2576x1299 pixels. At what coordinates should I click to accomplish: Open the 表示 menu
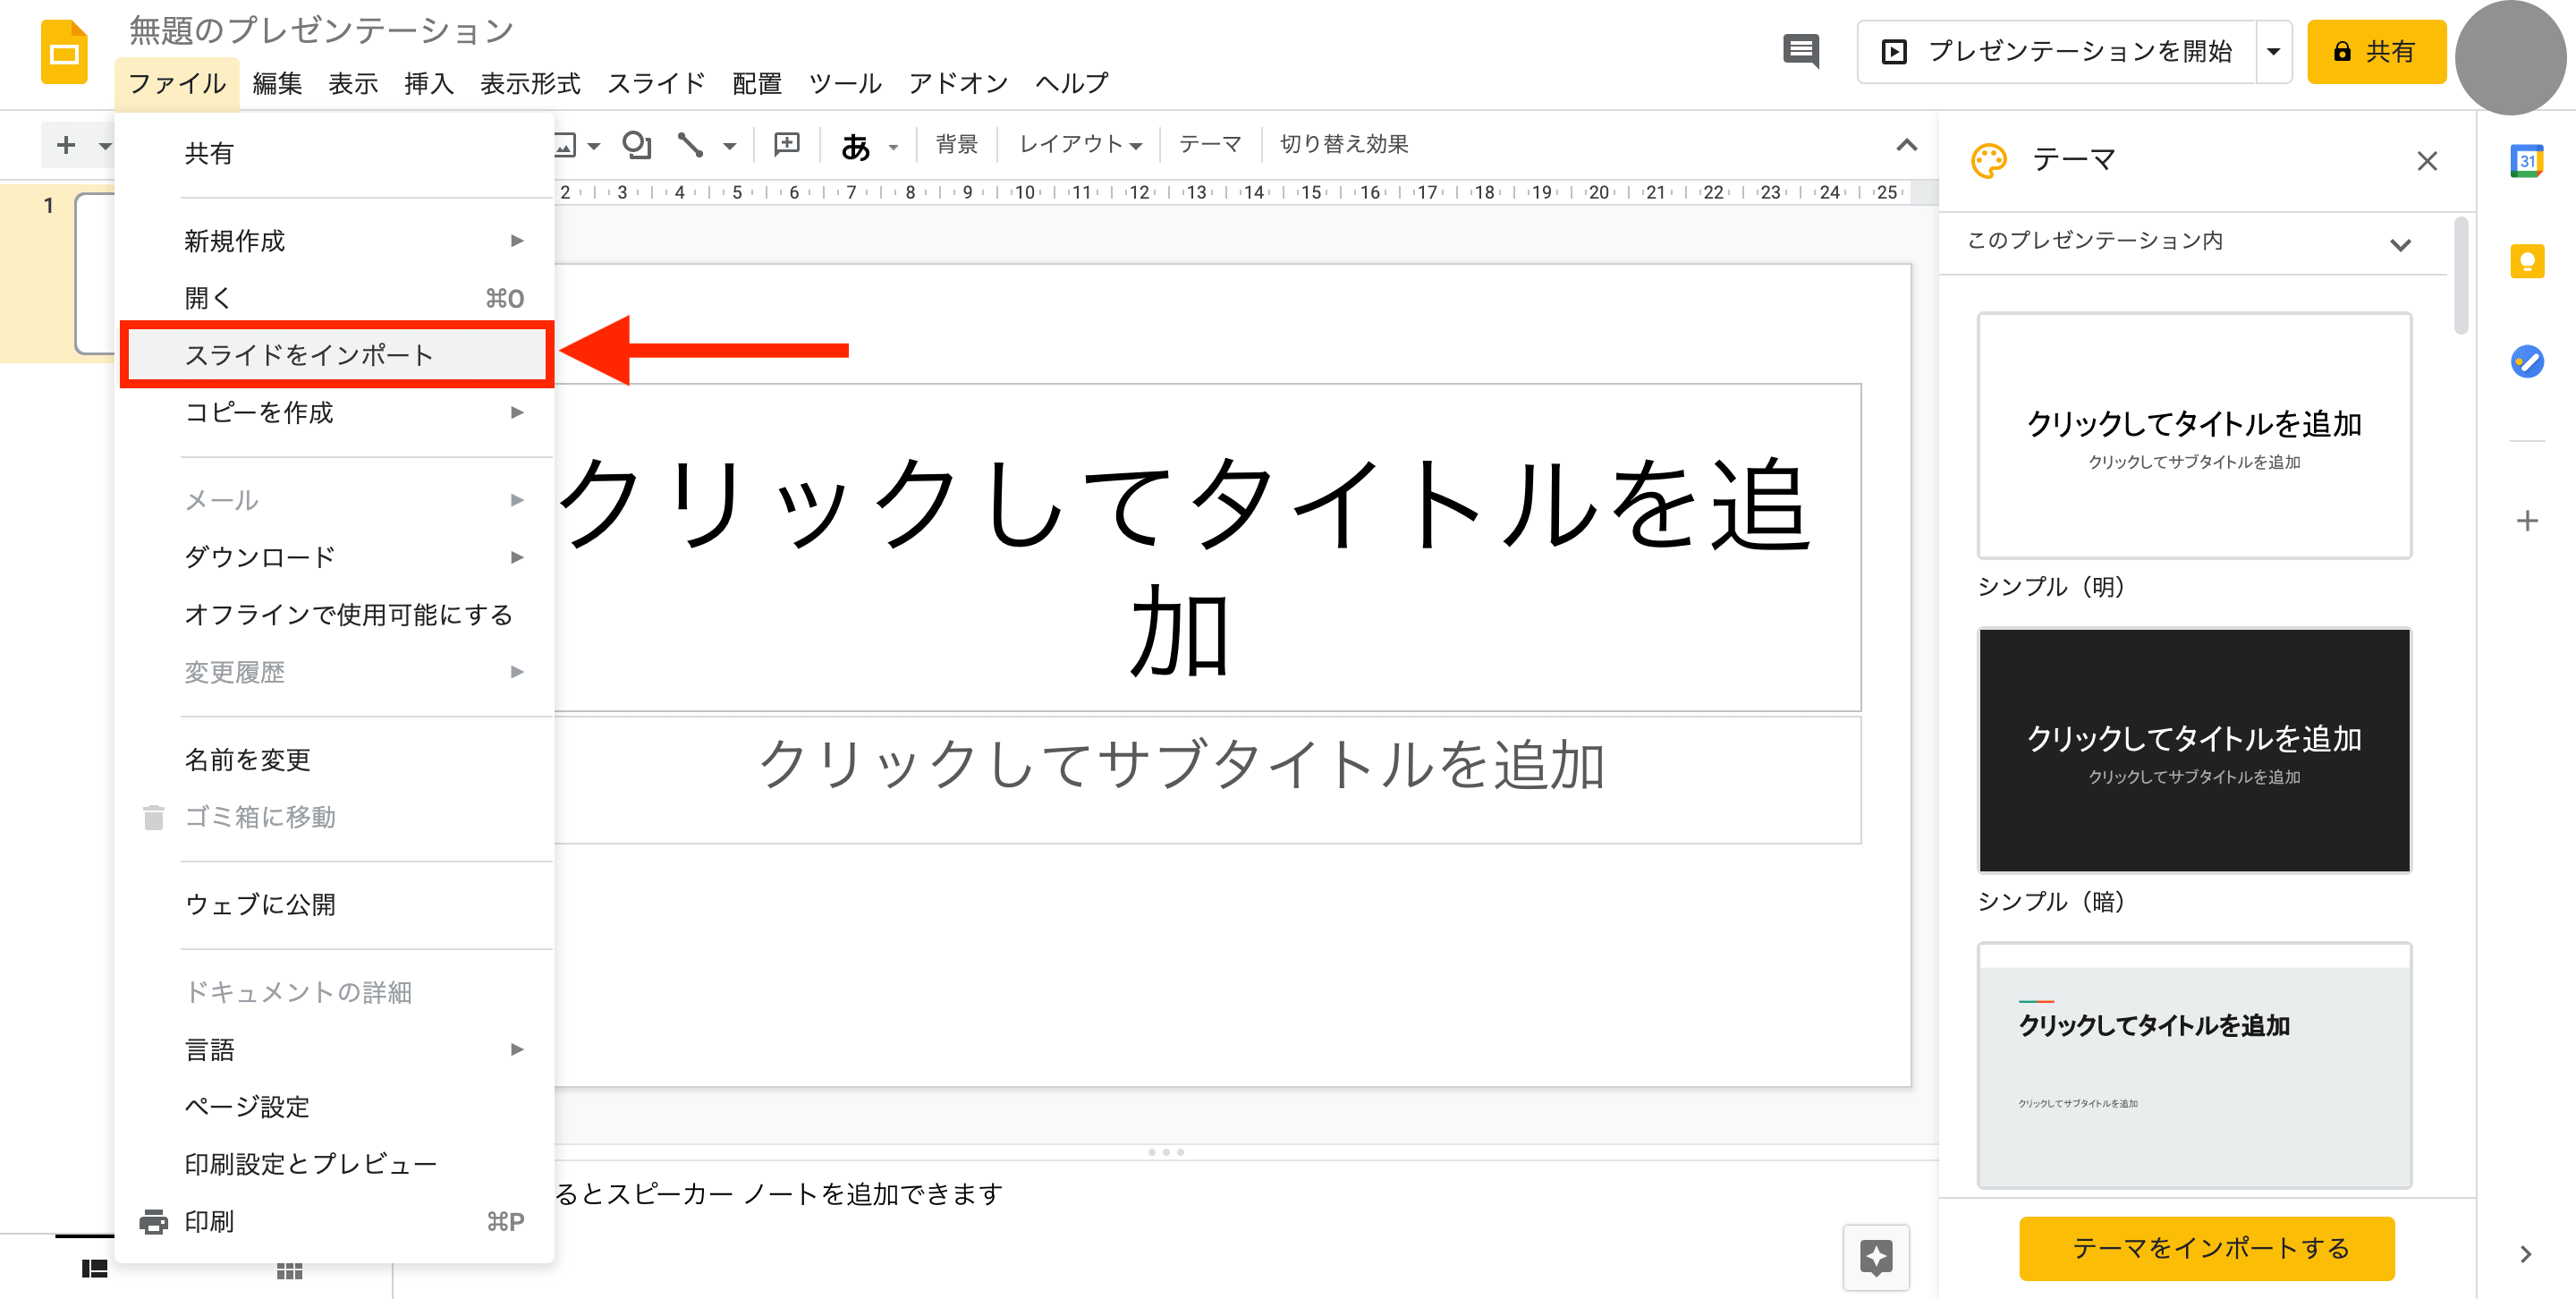pos(353,83)
